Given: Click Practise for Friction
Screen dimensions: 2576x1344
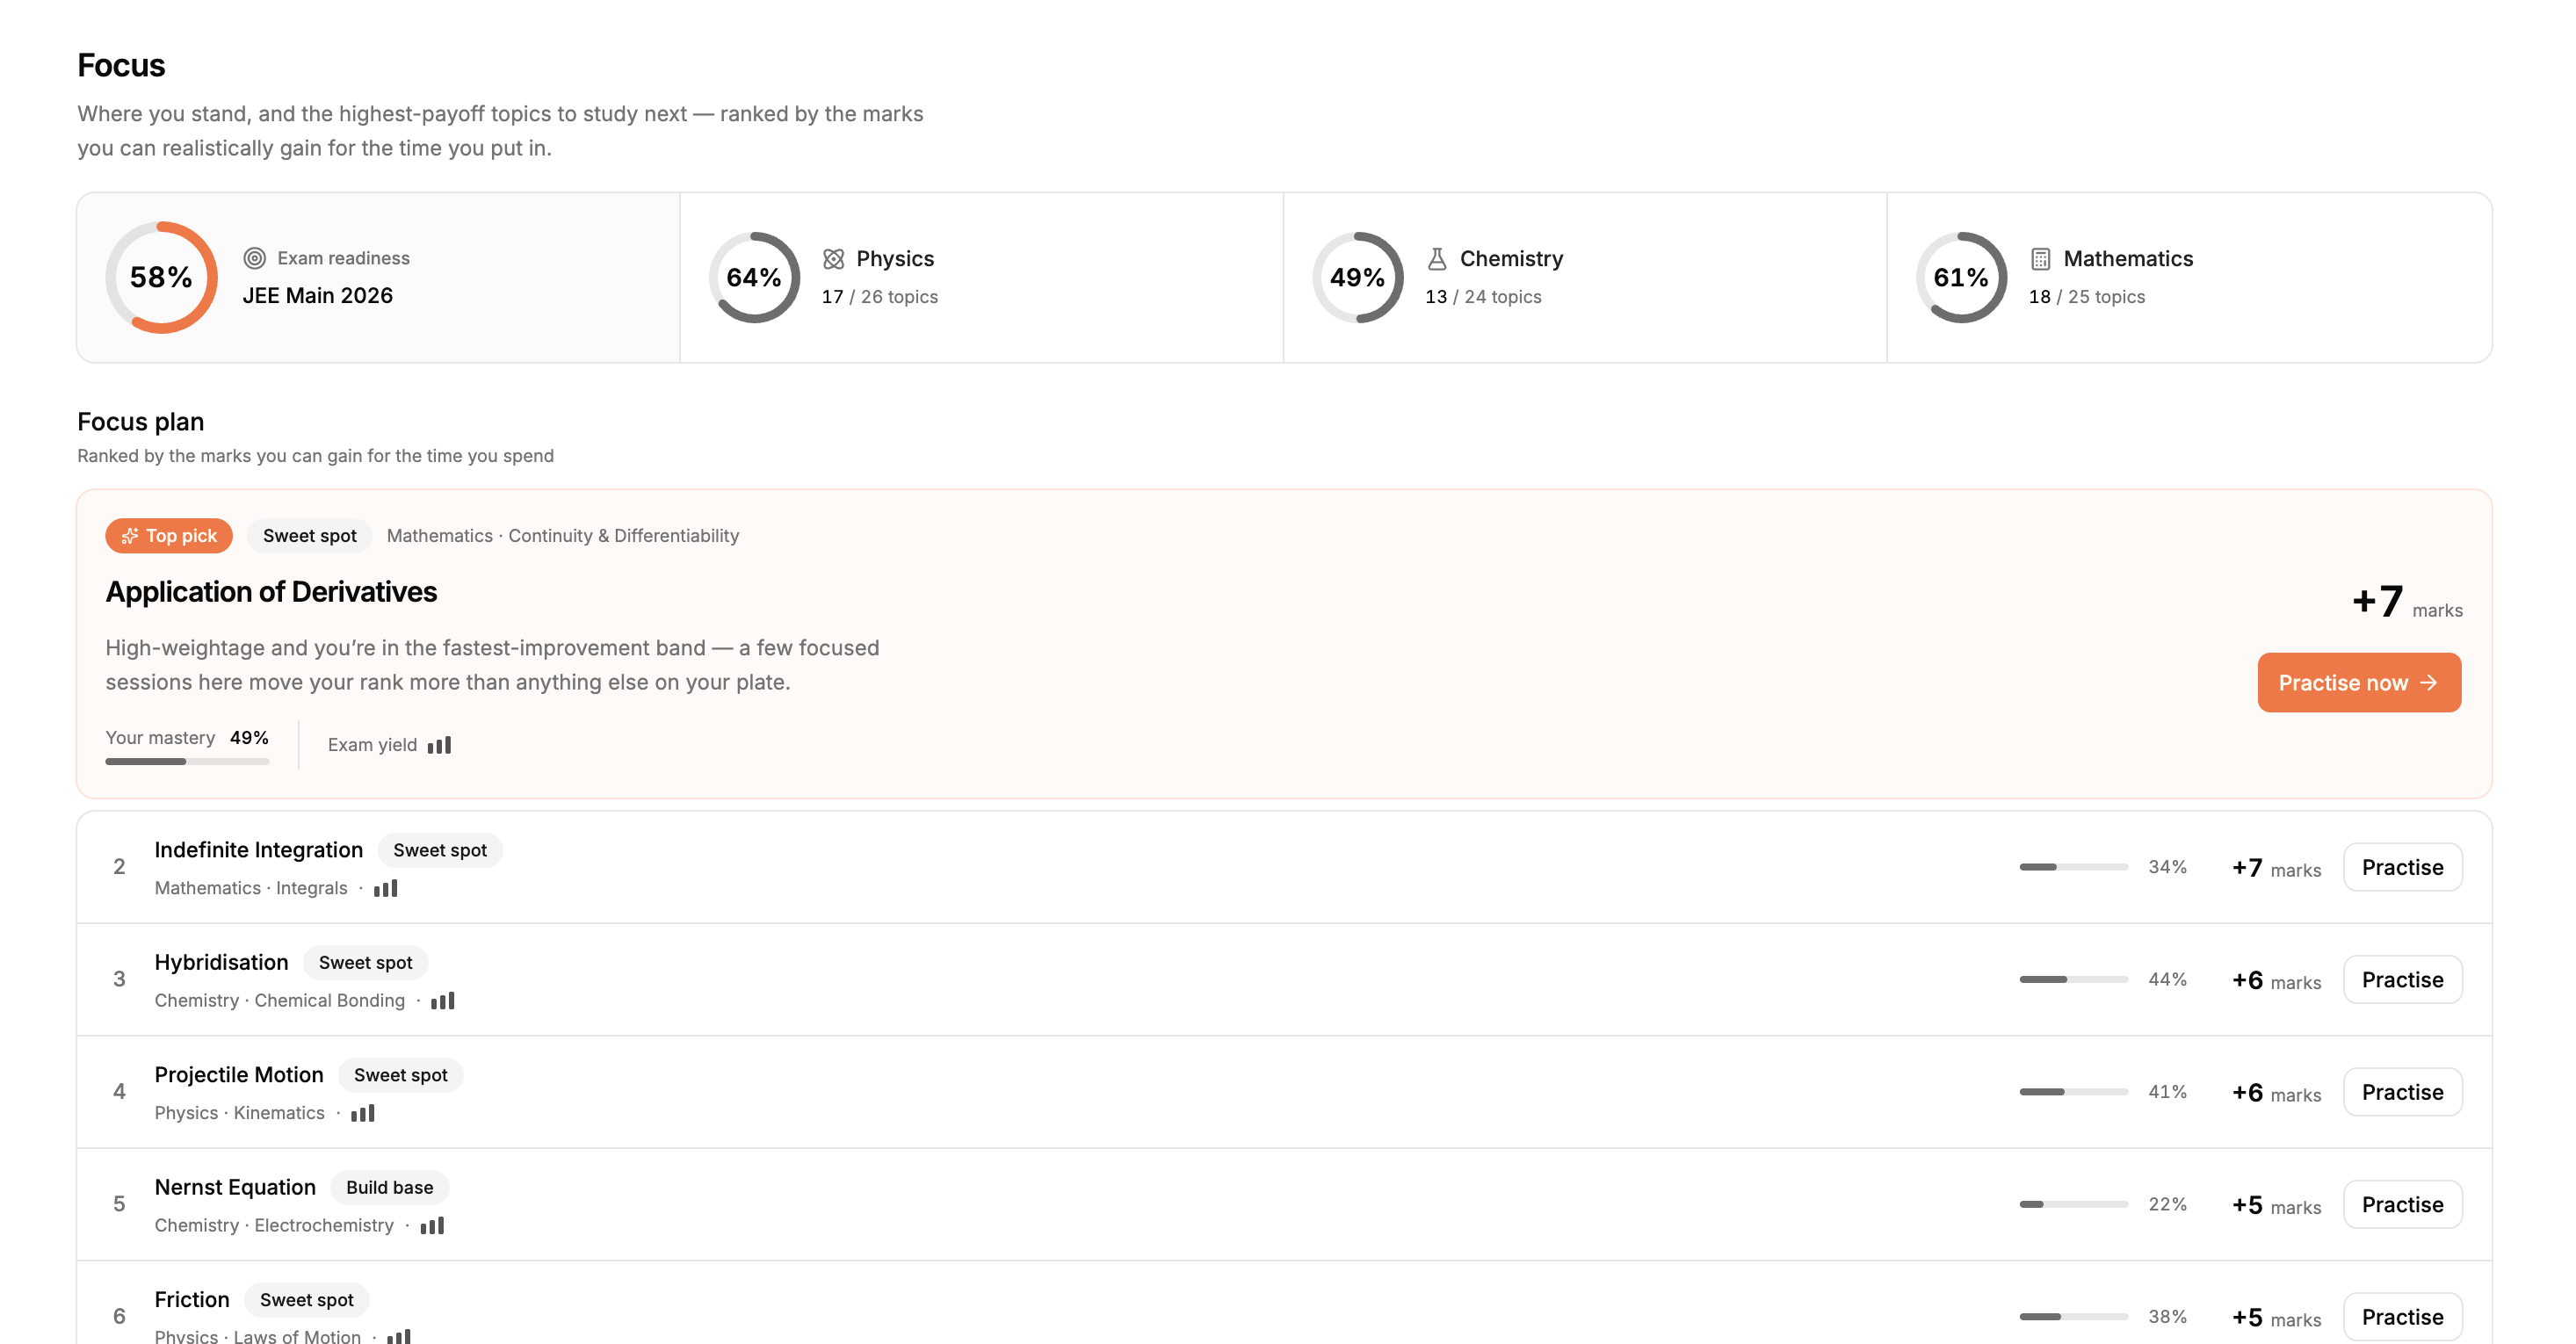Looking at the screenshot, I should tap(2402, 1317).
